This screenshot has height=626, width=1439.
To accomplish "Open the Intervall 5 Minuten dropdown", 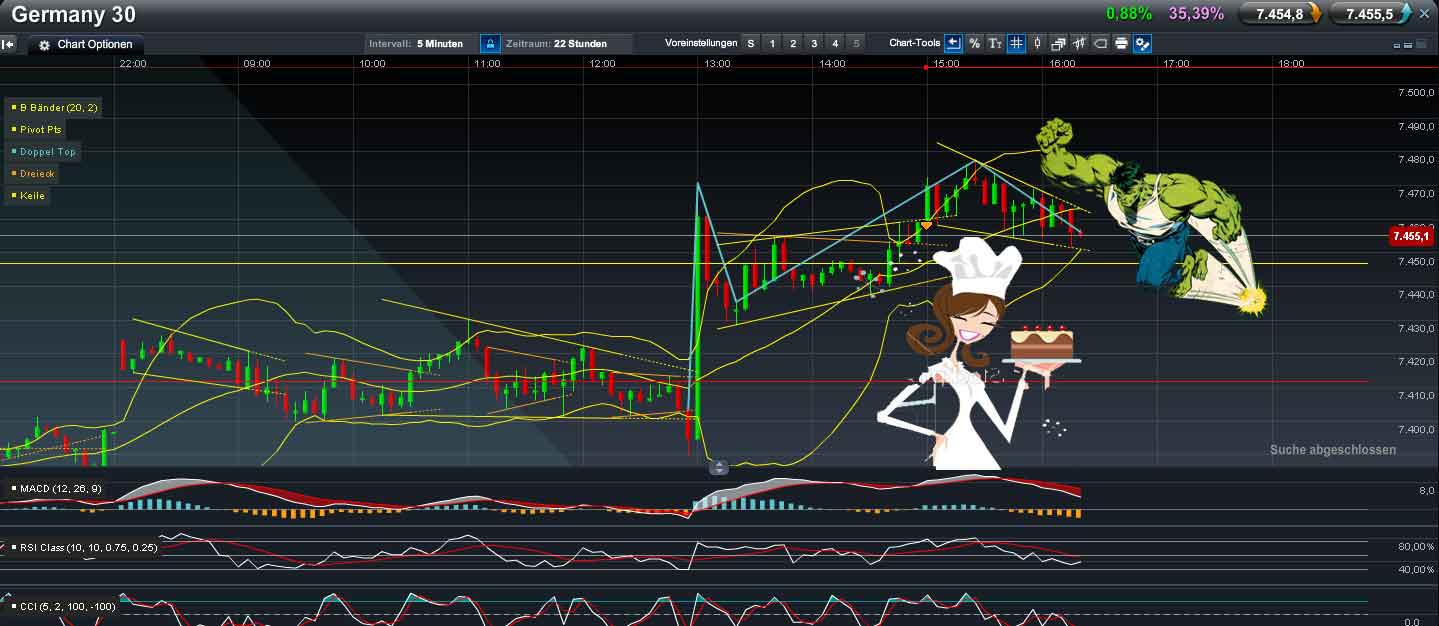I will 420,44.
